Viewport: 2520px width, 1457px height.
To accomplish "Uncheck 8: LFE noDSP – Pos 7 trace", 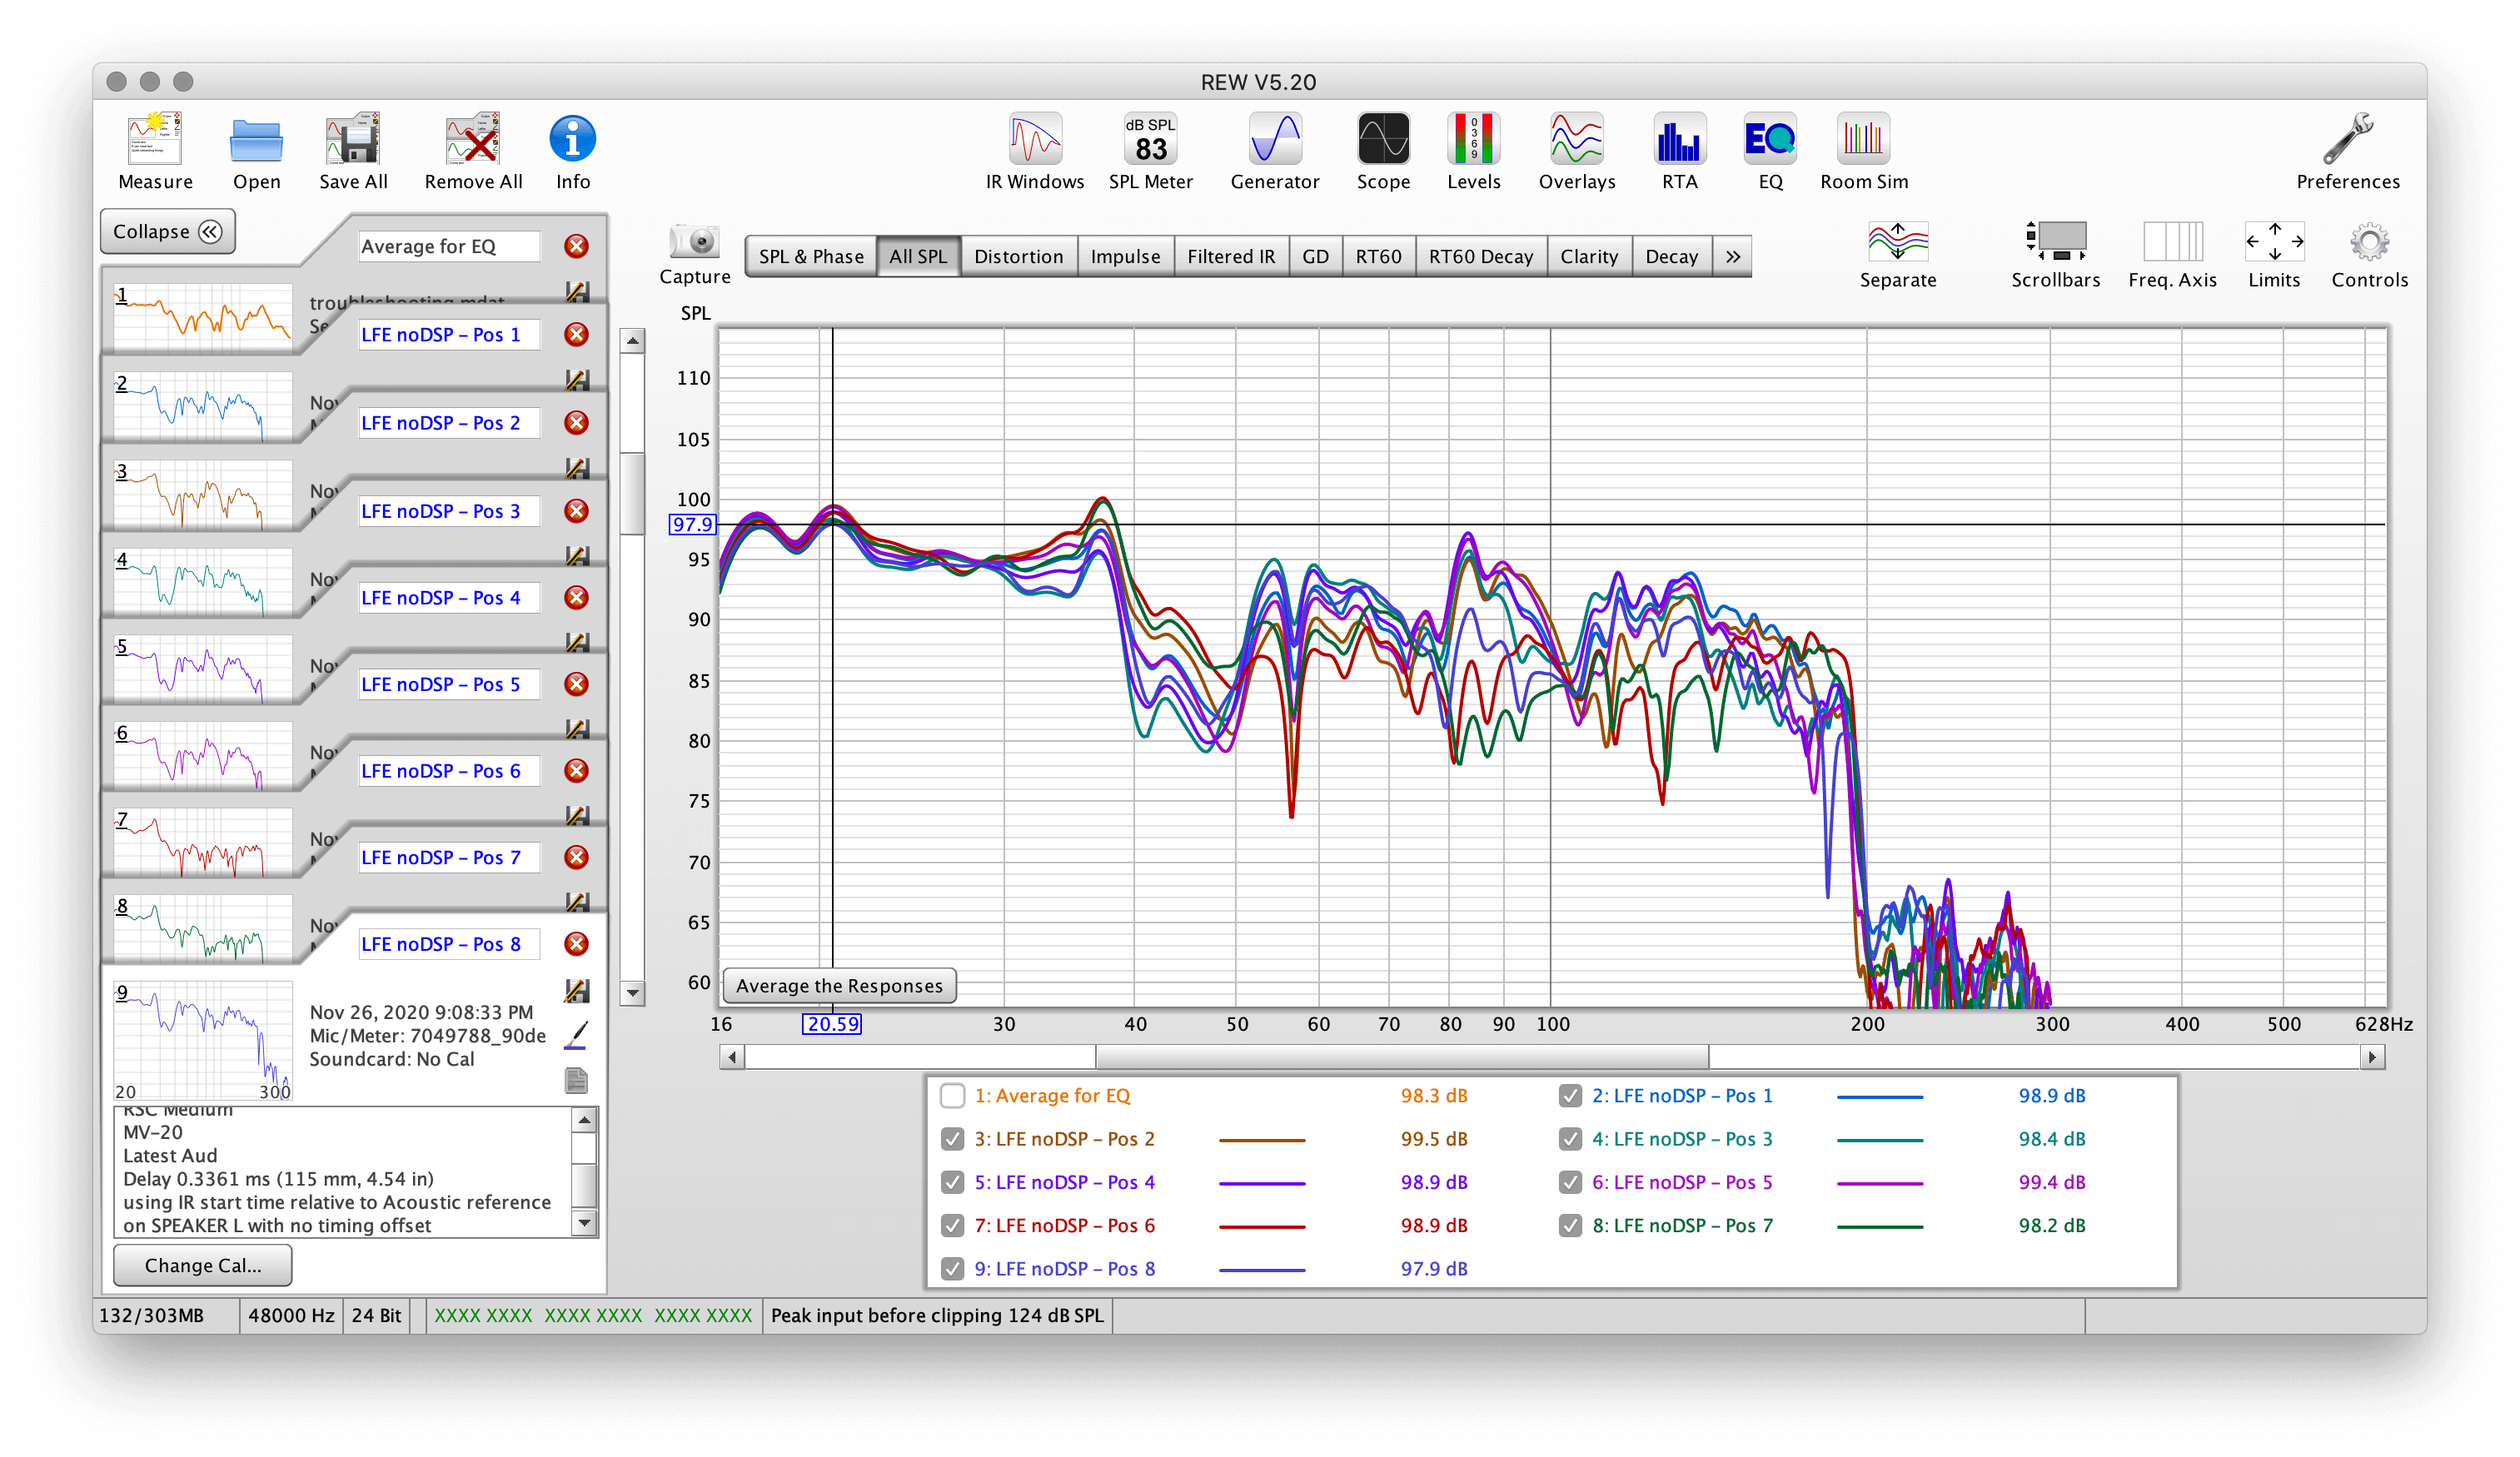I will click(x=1570, y=1225).
